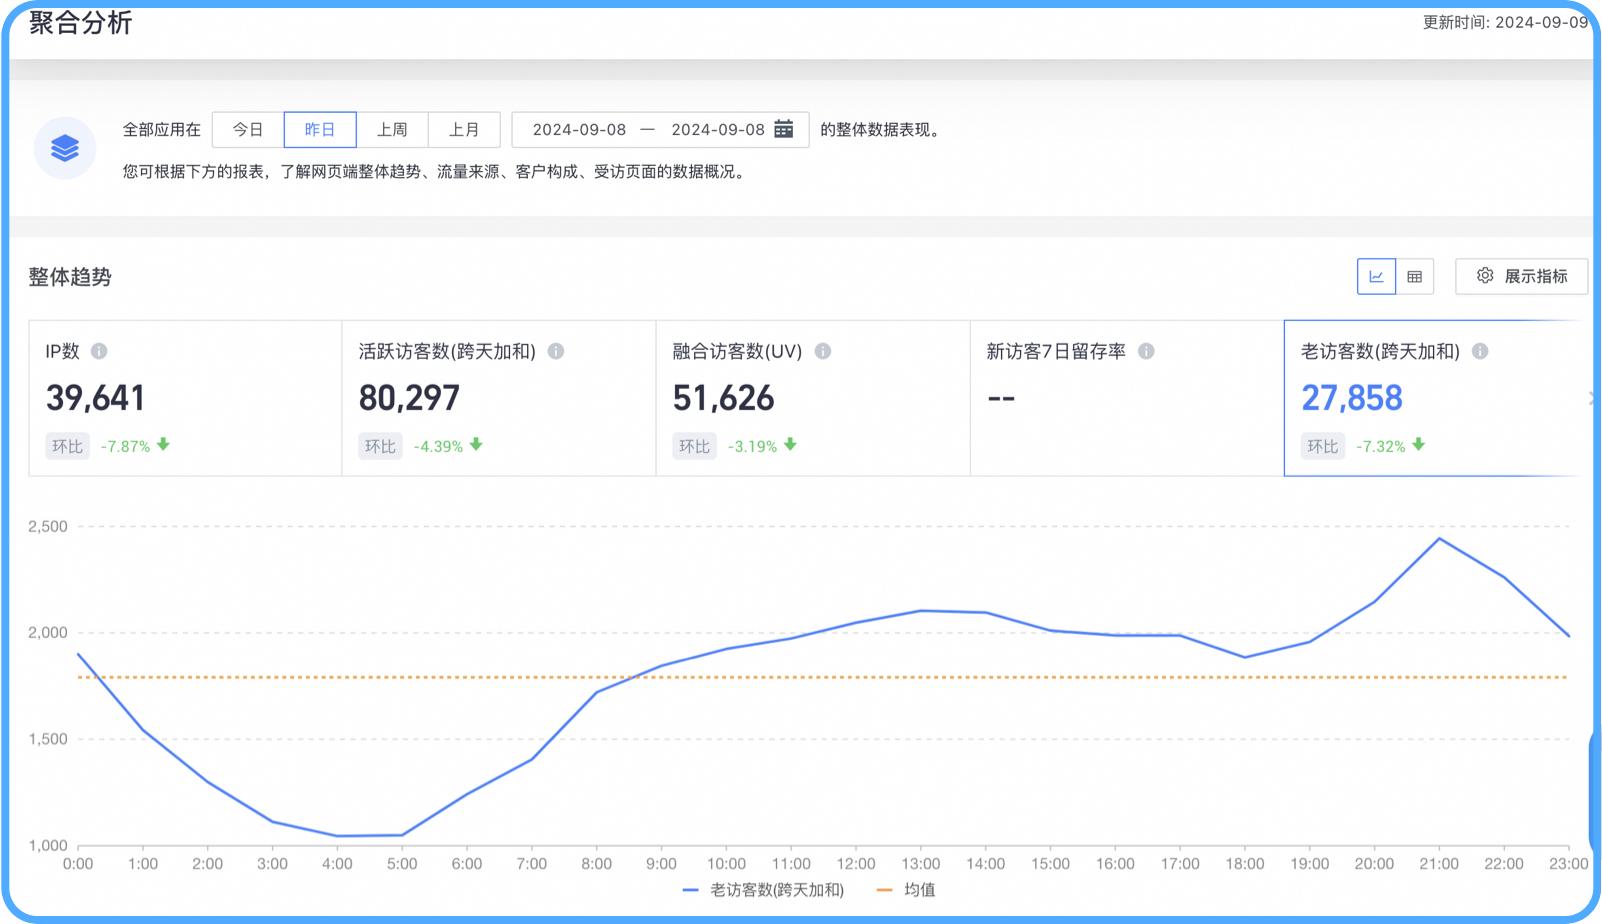The height and width of the screenshot is (924, 1602).
Task: Click the info icon next to IP数
Action: 99,351
